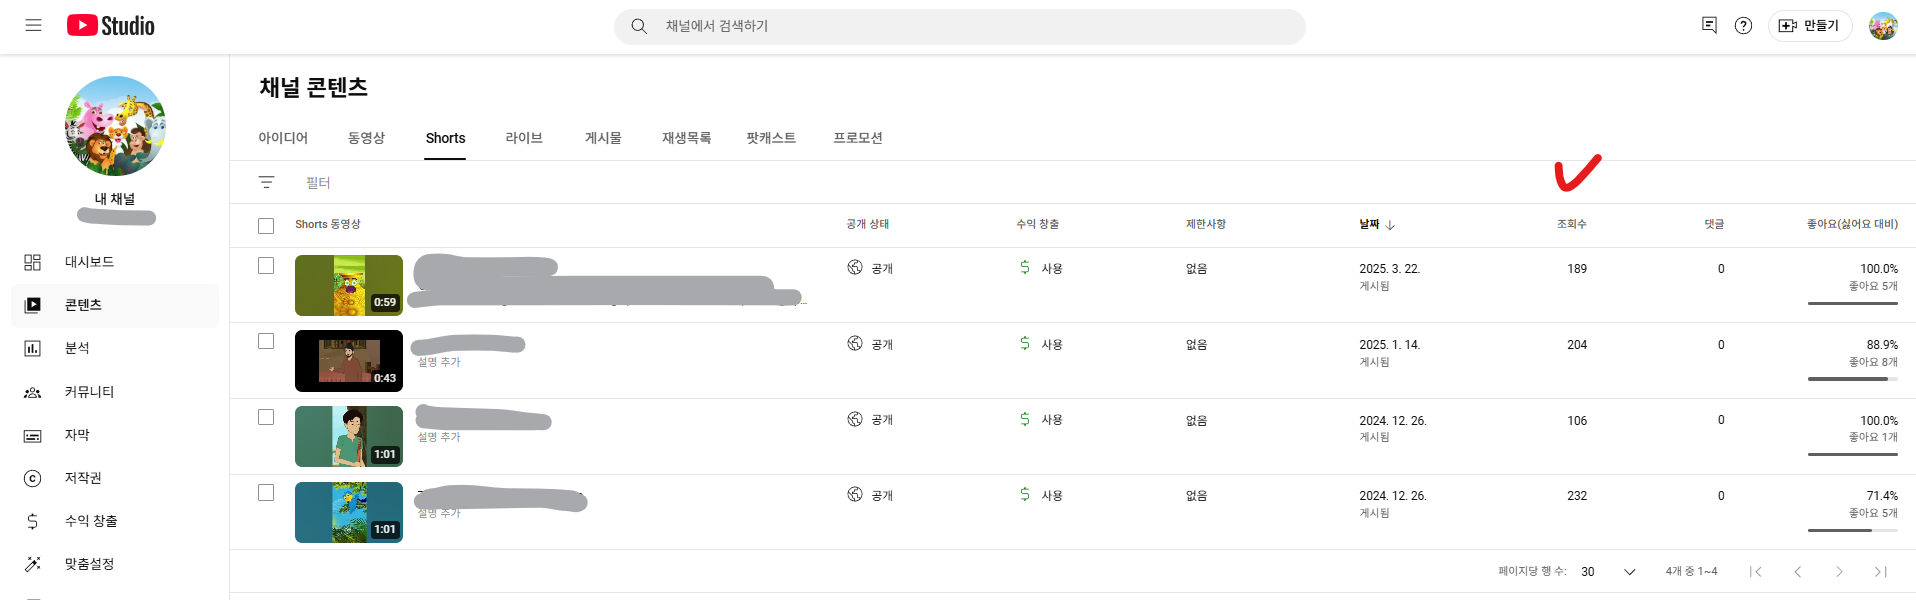This screenshot has height=600, width=1916.
Task: Open the account avatar menu
Action: click(x=1883, y=26)
